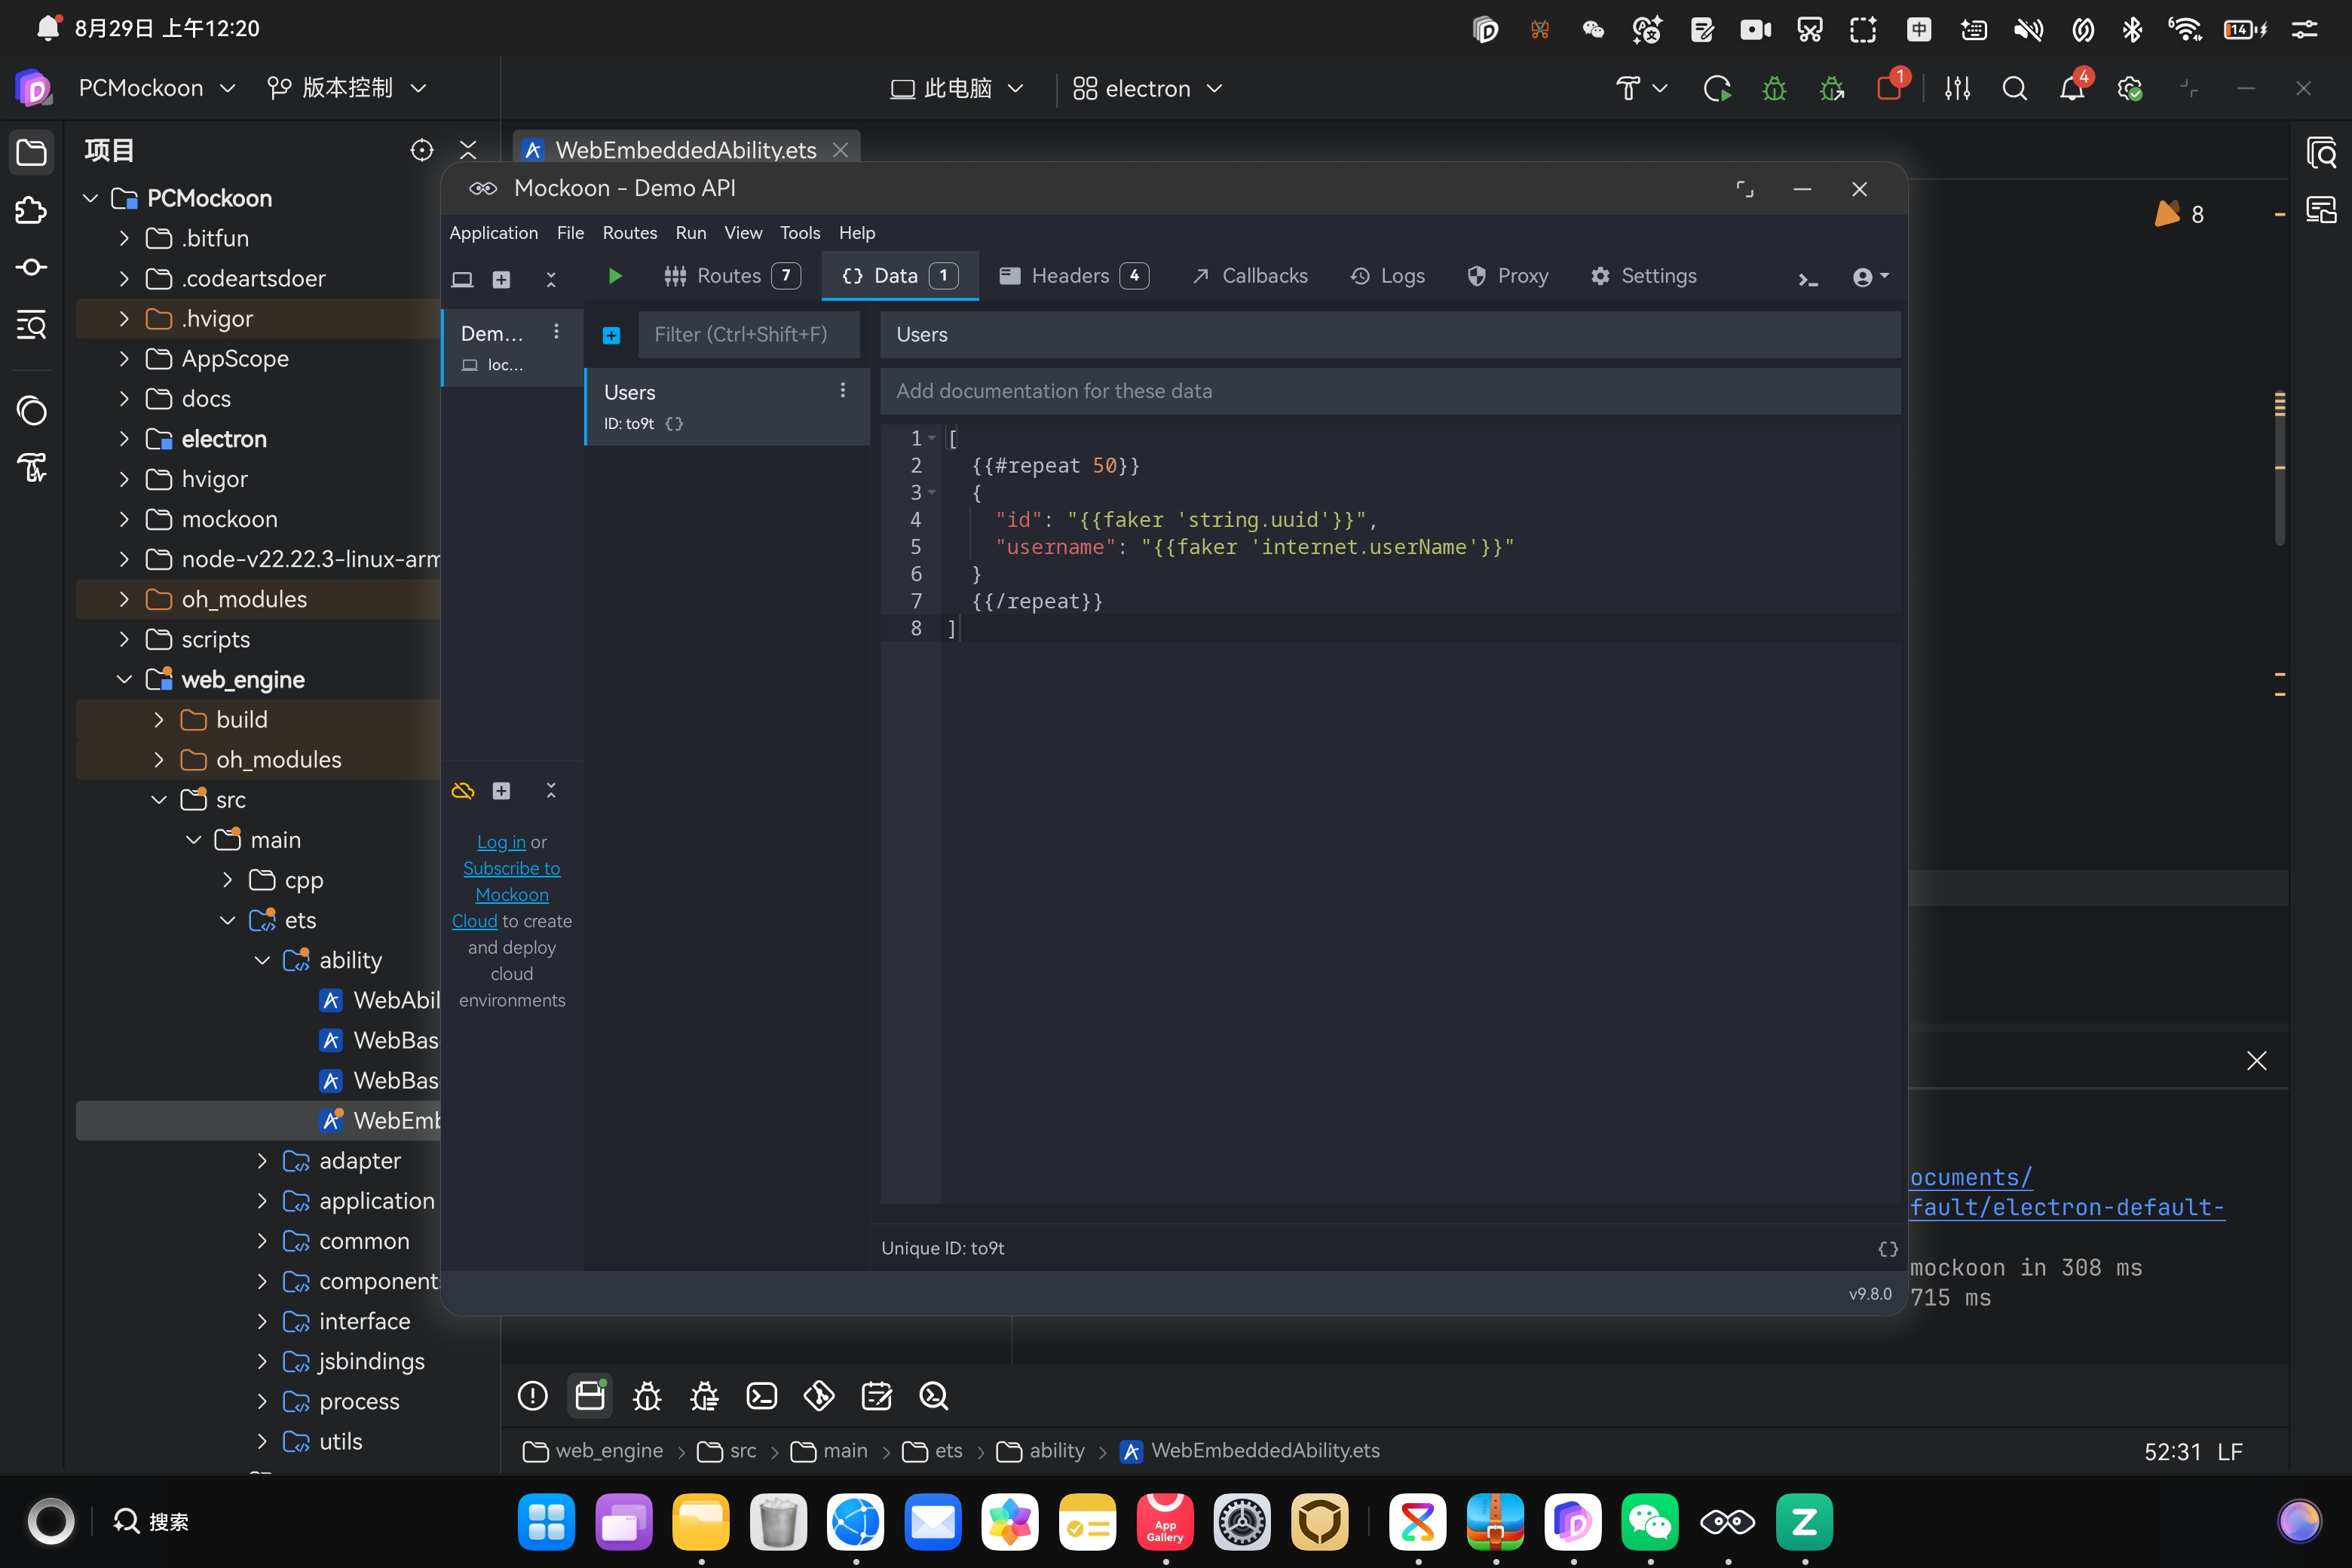The width and height of the screenshot is (2352, 1568).
Task: Click the Log in link
Action: coord(501,842)
